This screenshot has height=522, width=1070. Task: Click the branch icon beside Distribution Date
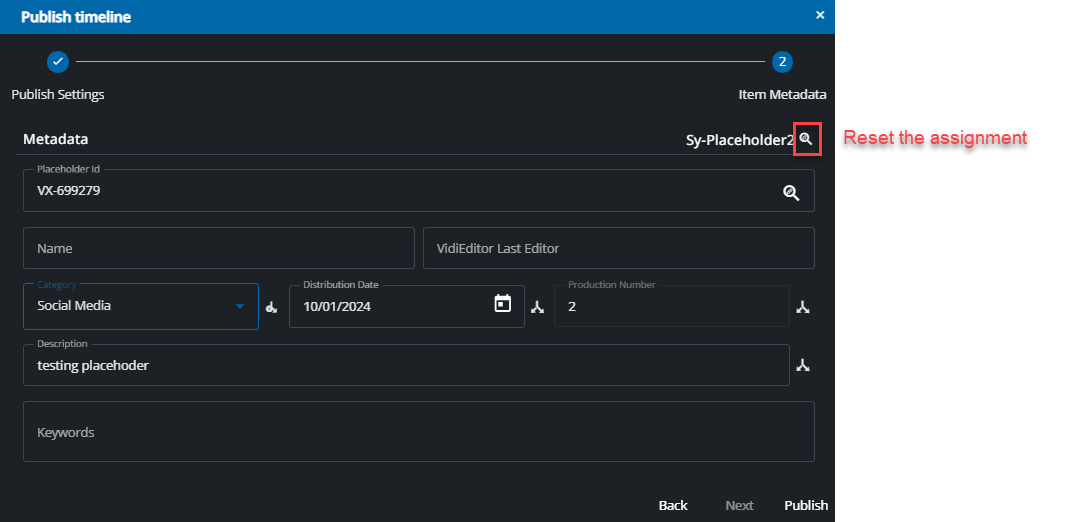[x=537, y=308]
